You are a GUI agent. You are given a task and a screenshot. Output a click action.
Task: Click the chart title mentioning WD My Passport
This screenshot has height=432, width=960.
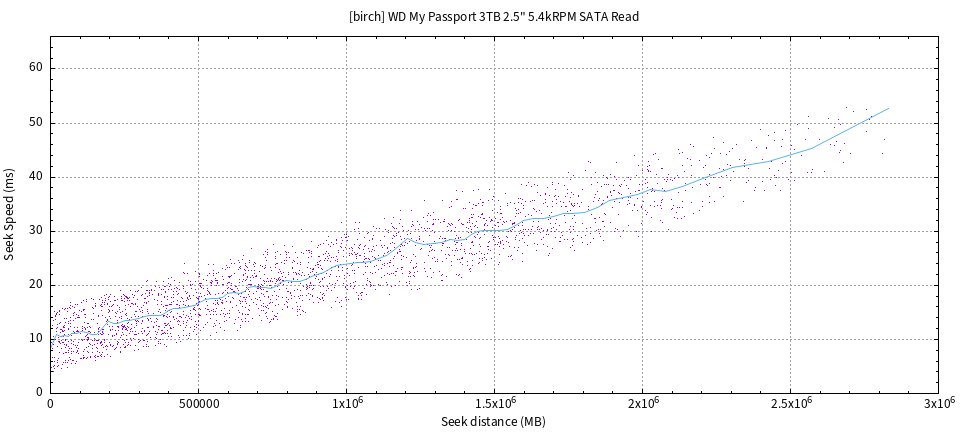493,16
